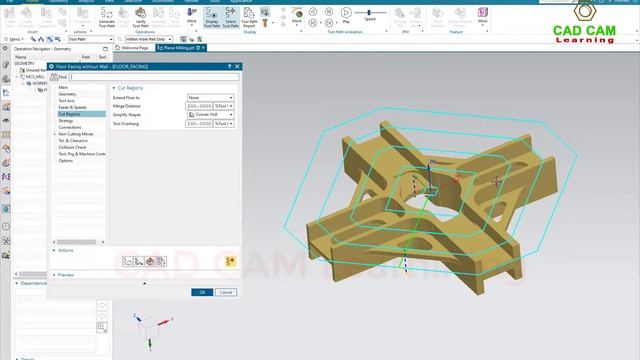Click the Find search field in dialog
Viewport: 640px width, 360px height.
pyautogui.click(x=154, y=77)
